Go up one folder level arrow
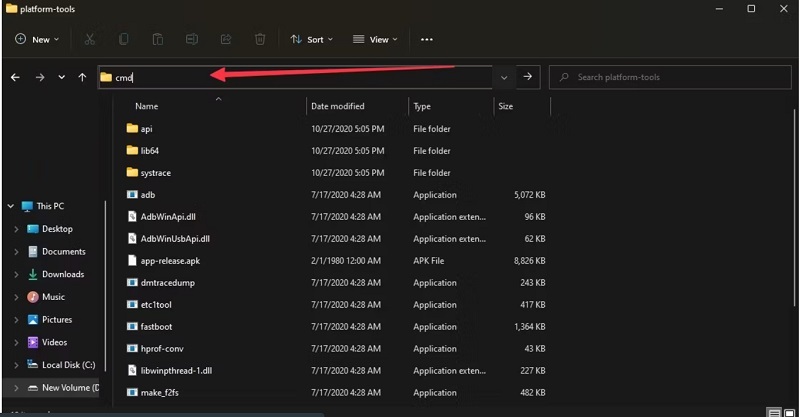The width and height of the screenshot is (800, 417). click(x=82, y=77)
